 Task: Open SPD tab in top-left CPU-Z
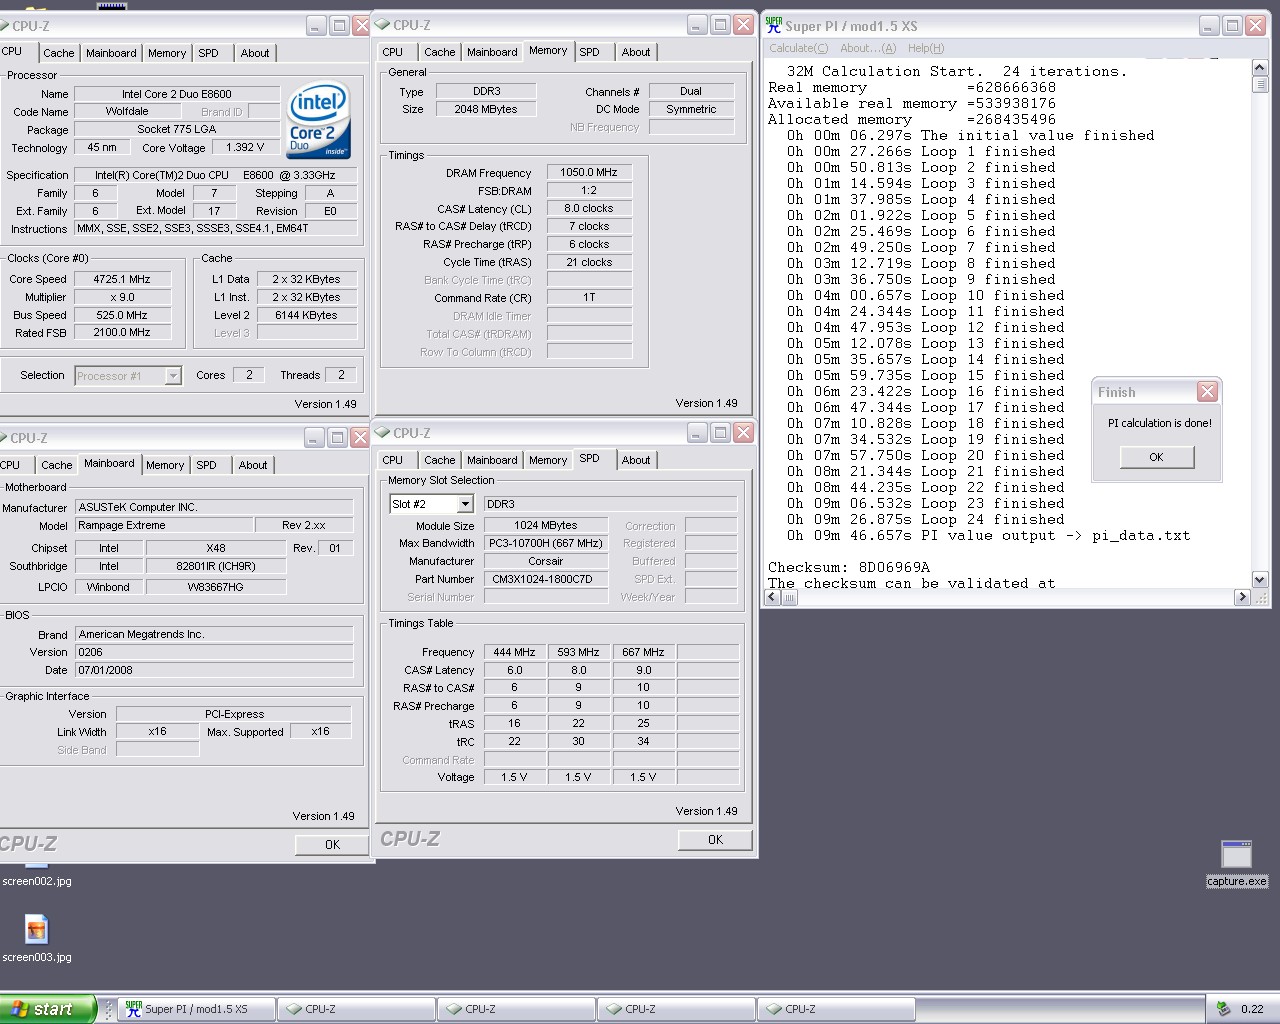pyautogui.click(x=208, y=53)
